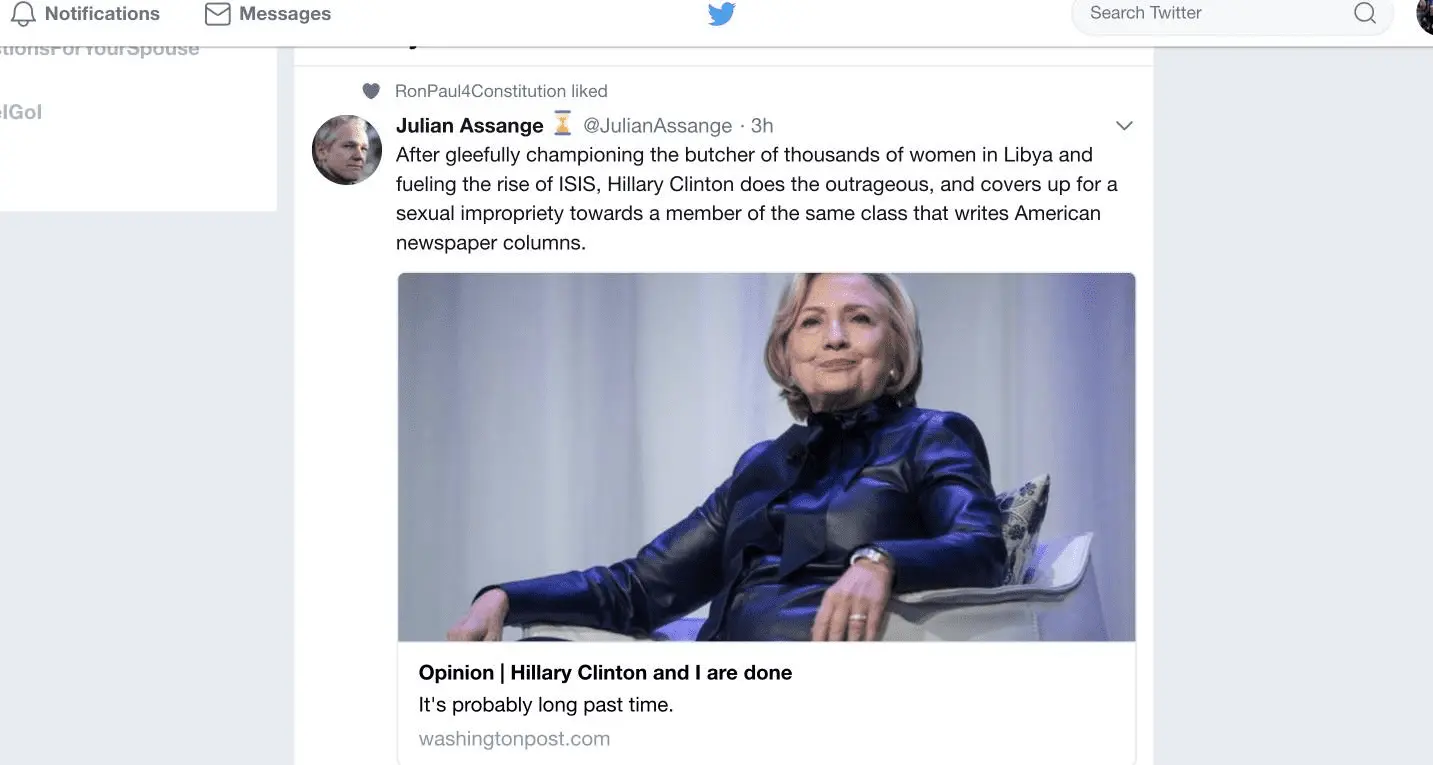Click the heart icon beside the liked notice
The width and height of the screenshot is (1433, 765).
[371, 91]
